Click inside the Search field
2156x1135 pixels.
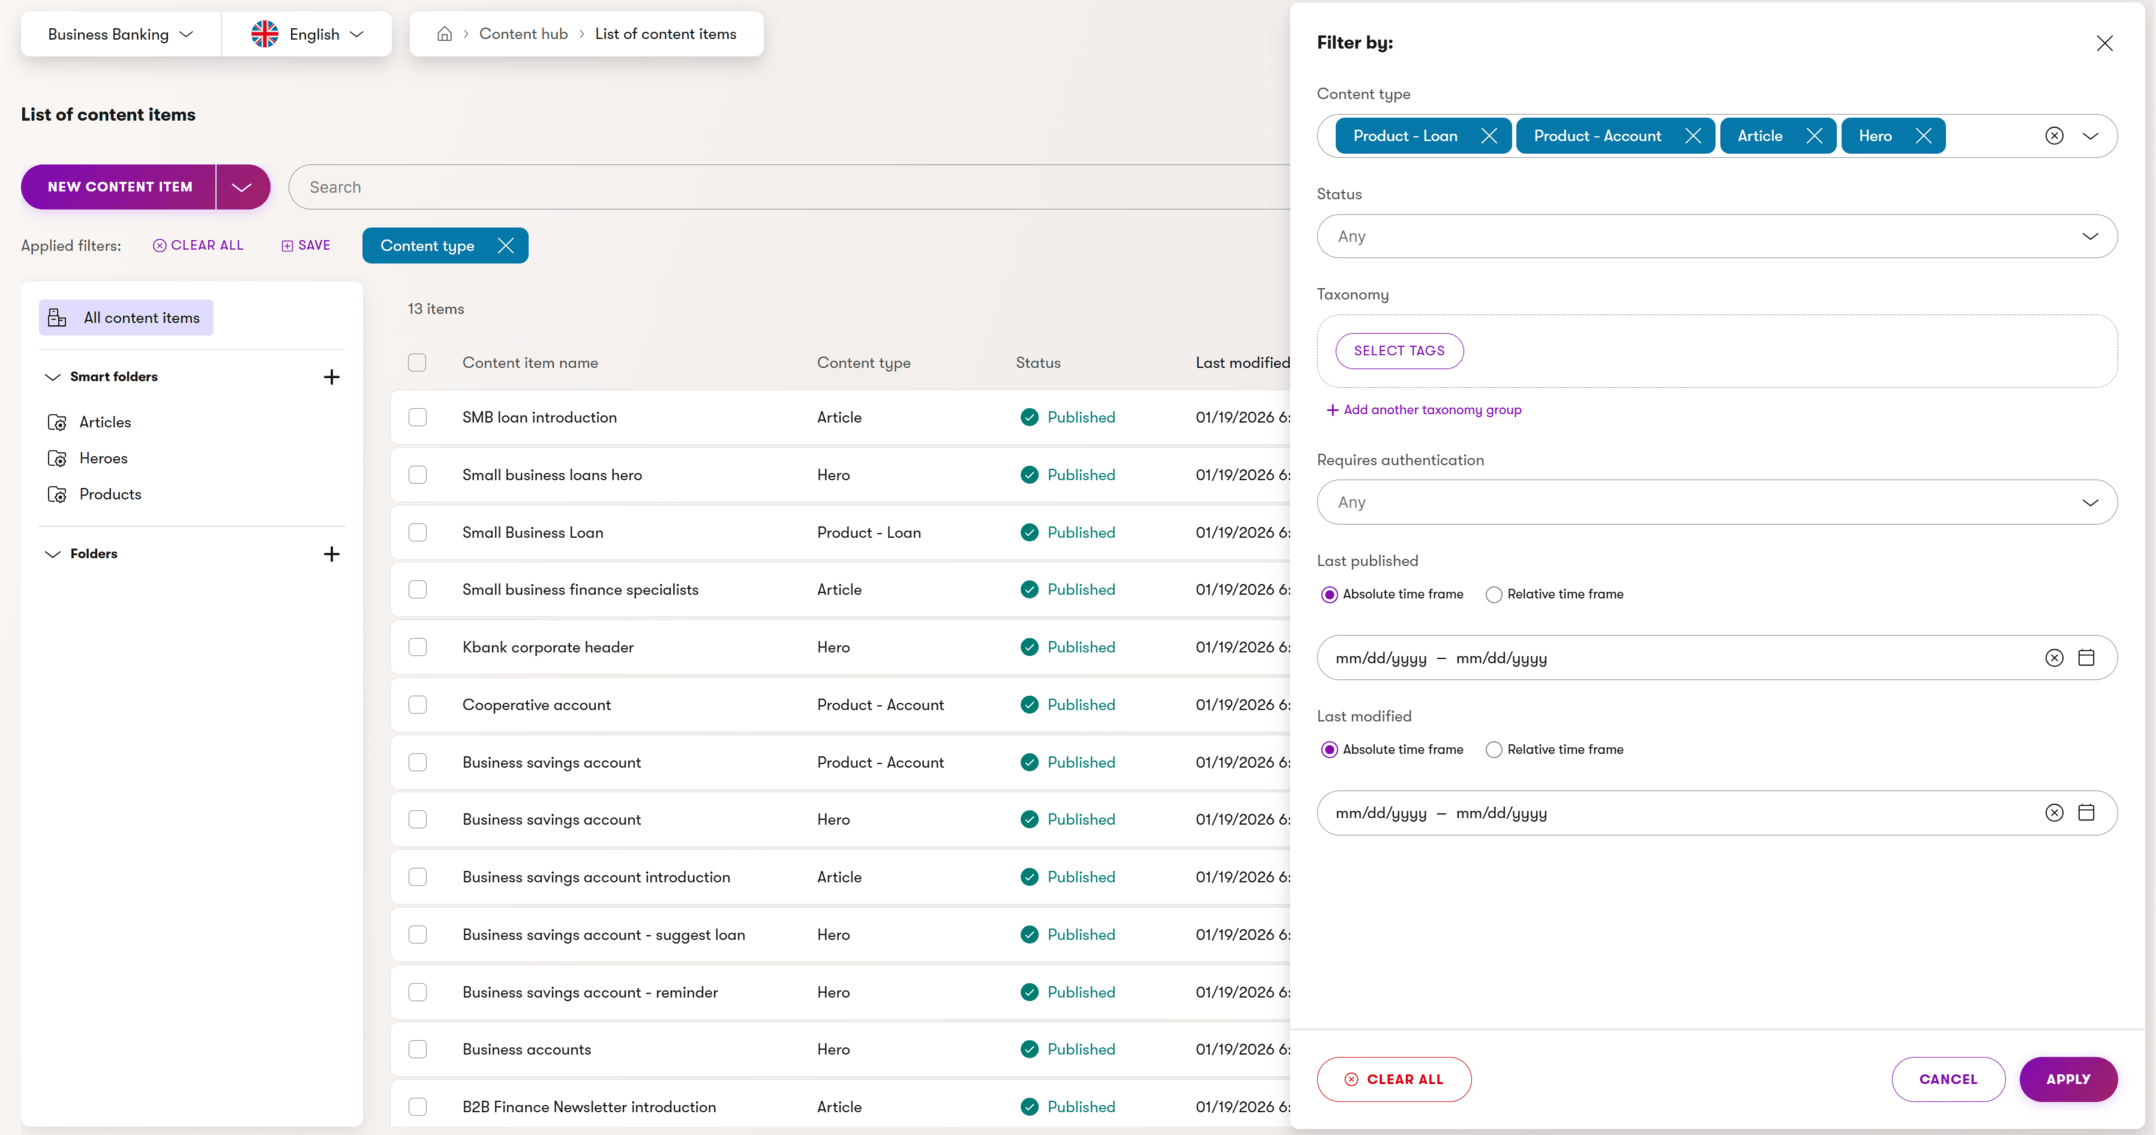point(700,187)
